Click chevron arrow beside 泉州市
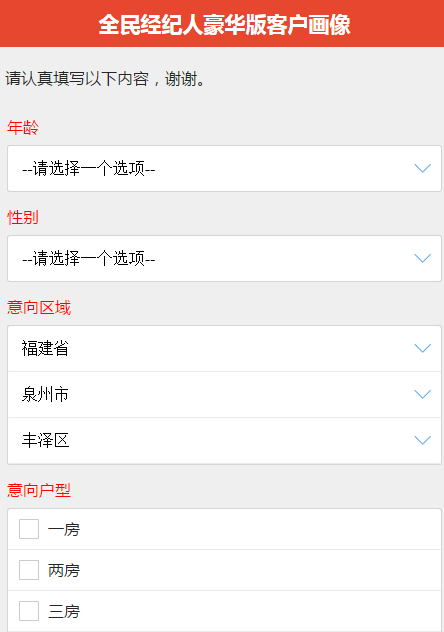Viewport: 444px width, 632px height. 423,394
